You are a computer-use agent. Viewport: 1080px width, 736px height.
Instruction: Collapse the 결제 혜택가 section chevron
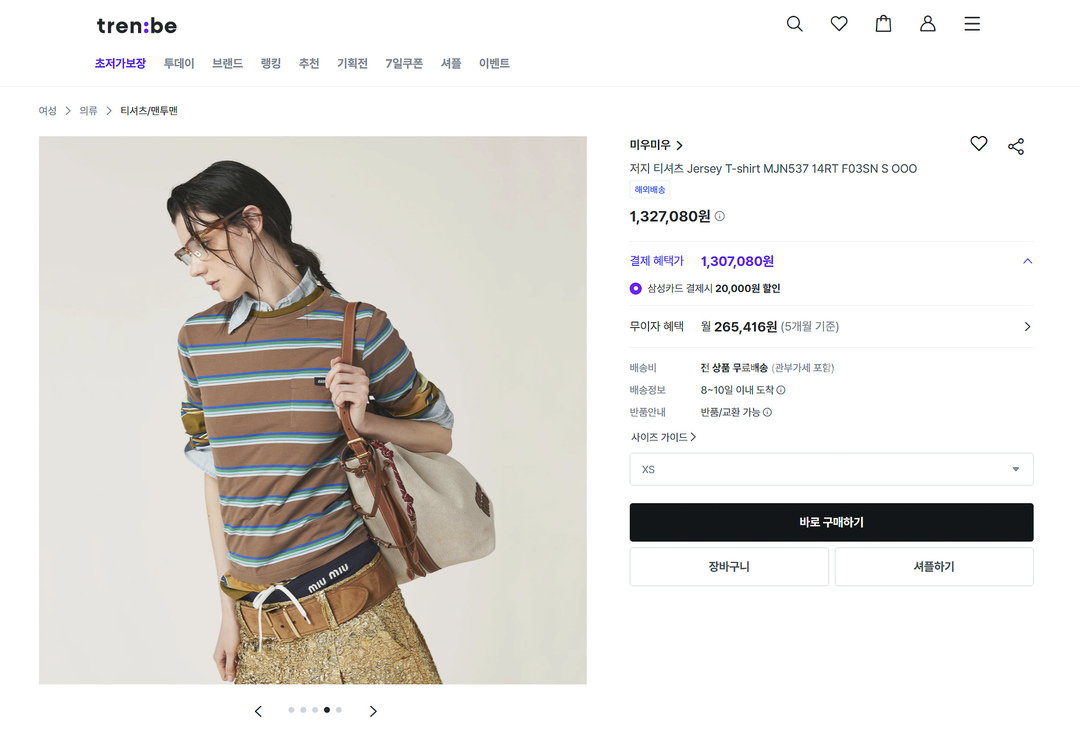click(1028, 261)
